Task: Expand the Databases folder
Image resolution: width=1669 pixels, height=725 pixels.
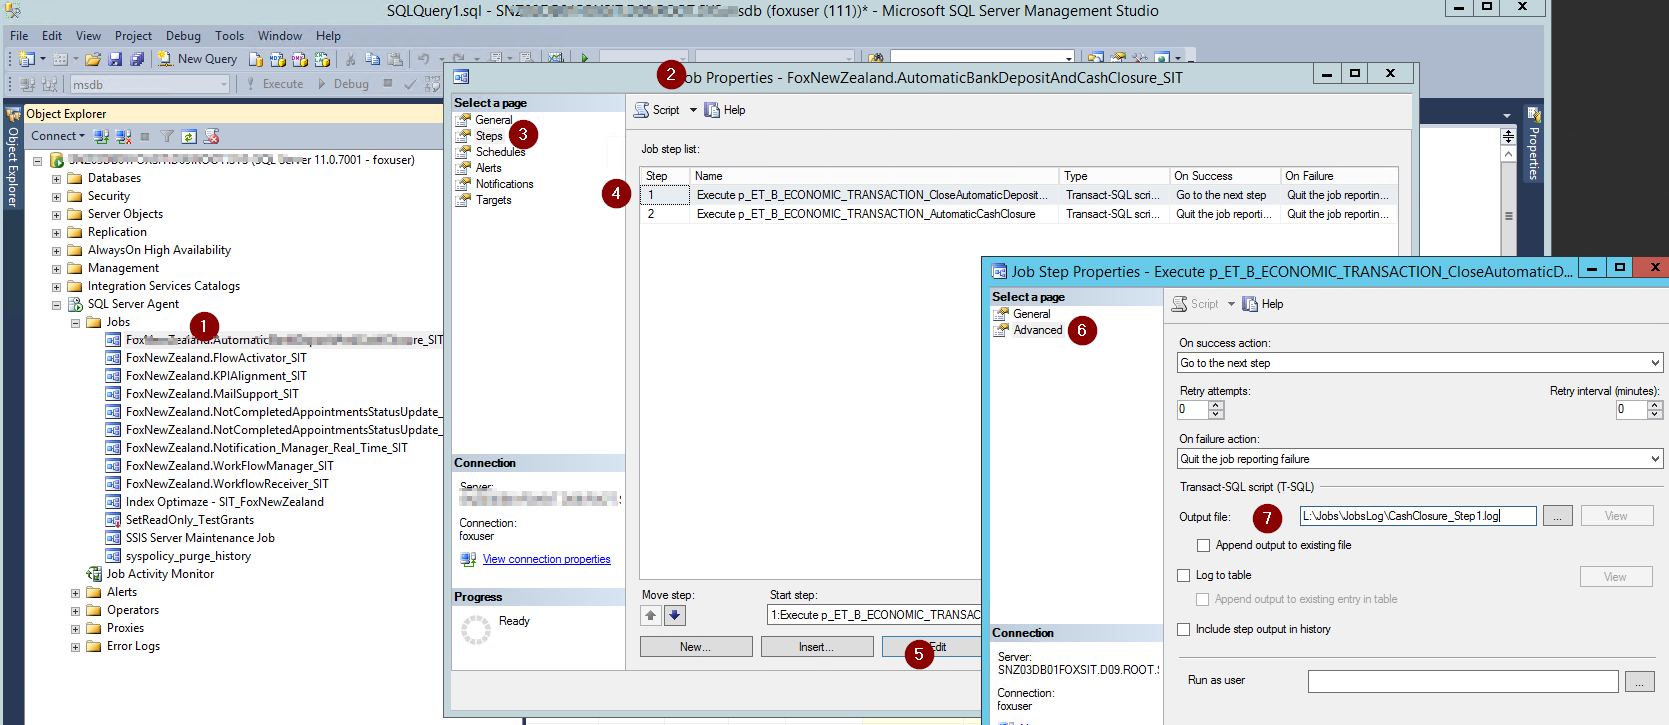Action: [56, 179]
